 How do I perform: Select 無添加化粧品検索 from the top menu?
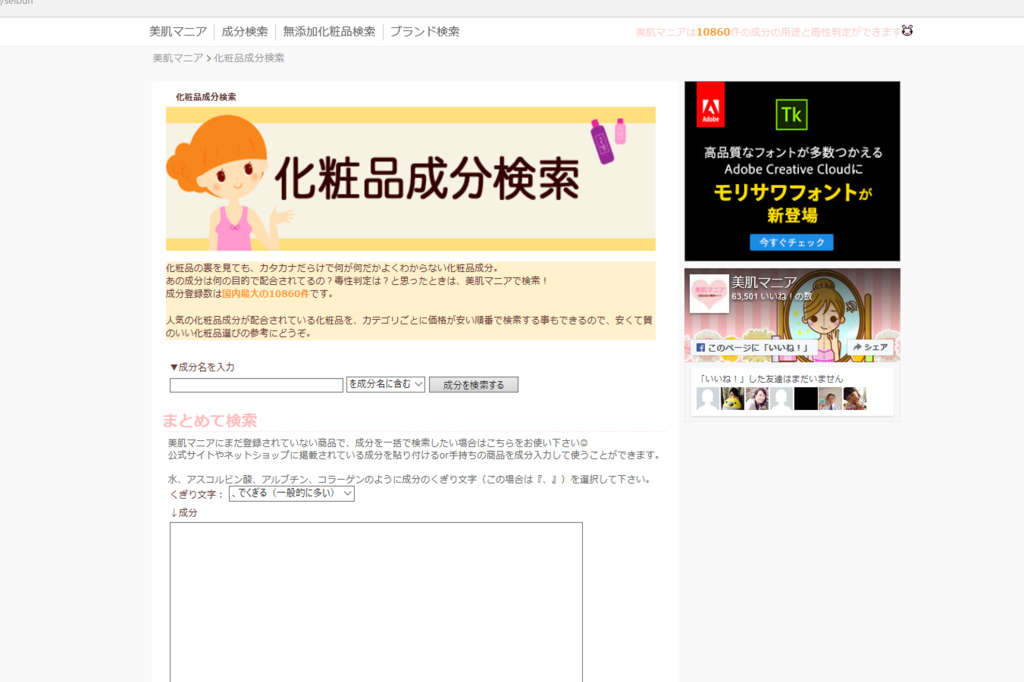[329, 32]
